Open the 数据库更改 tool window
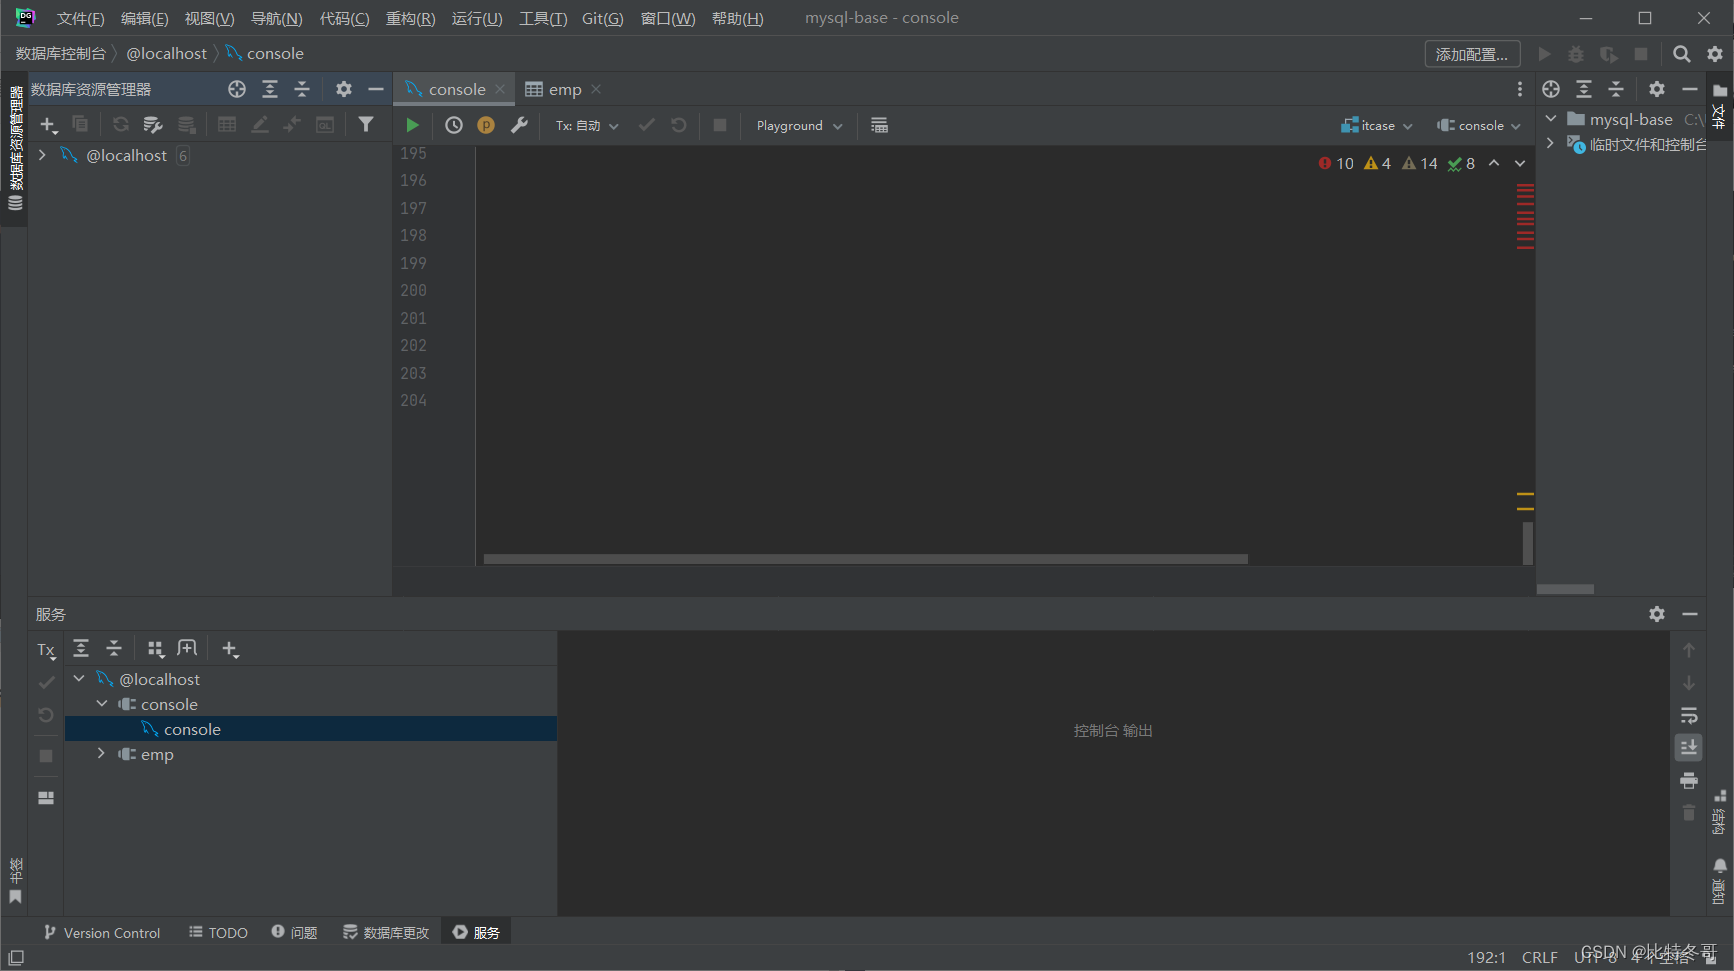Image resolution: width=1734 pixels, height=971 pixels. tap(386, 932)
